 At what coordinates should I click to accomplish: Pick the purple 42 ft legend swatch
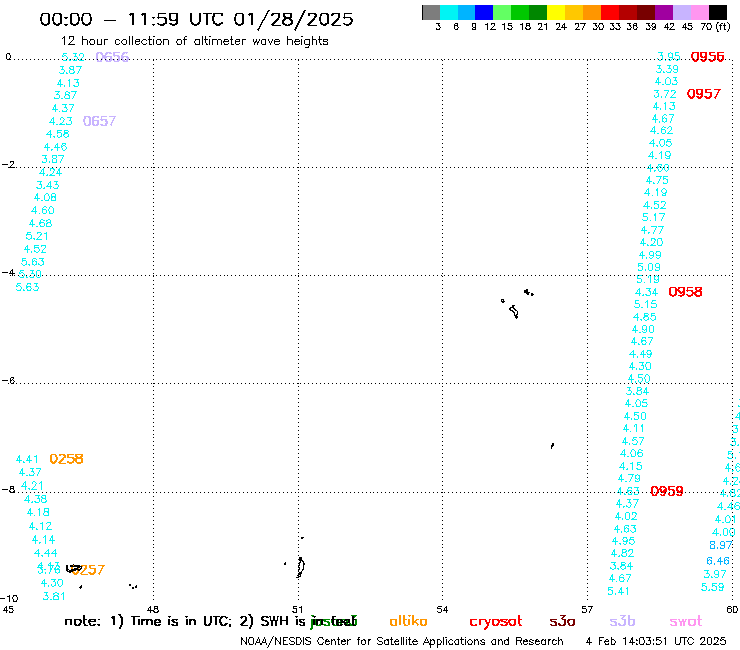point(664,12)
